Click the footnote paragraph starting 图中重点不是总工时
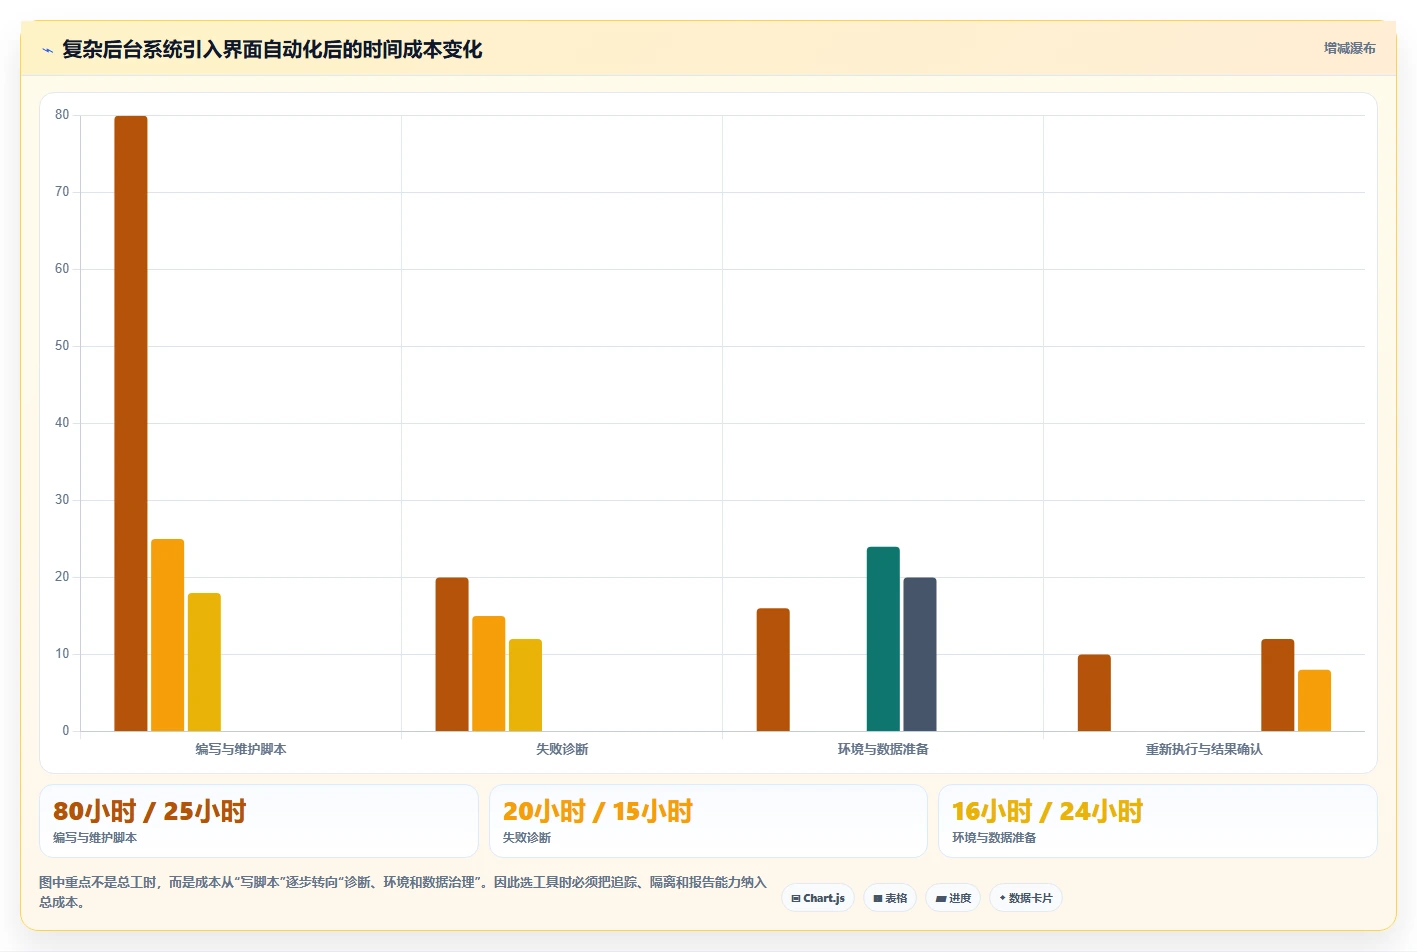 coord(403,892)
